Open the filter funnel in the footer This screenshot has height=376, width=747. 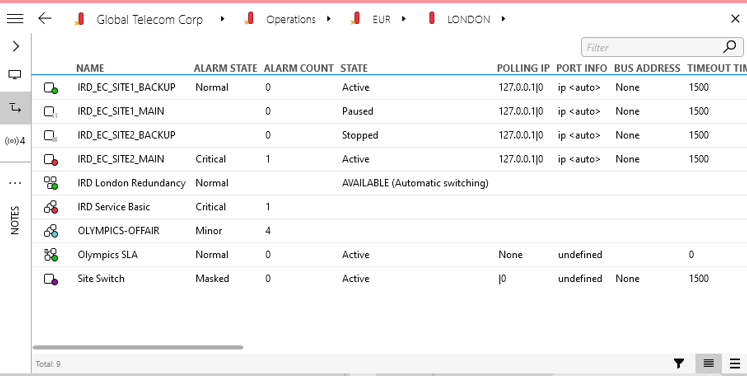point(679,364)
